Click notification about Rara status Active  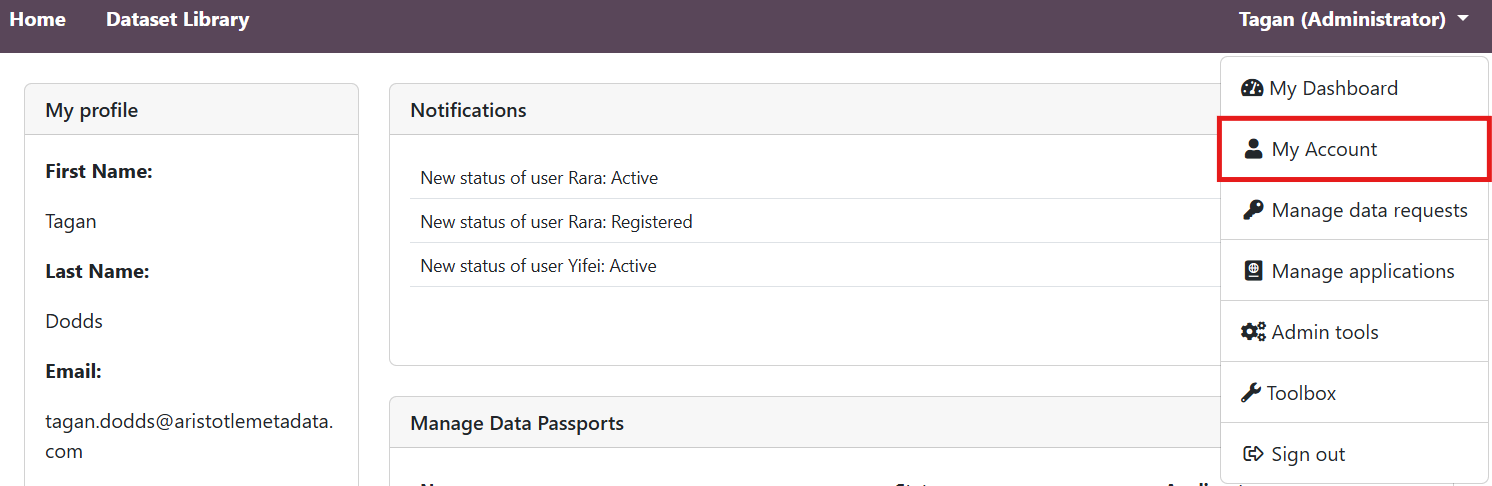click(539, 178)
